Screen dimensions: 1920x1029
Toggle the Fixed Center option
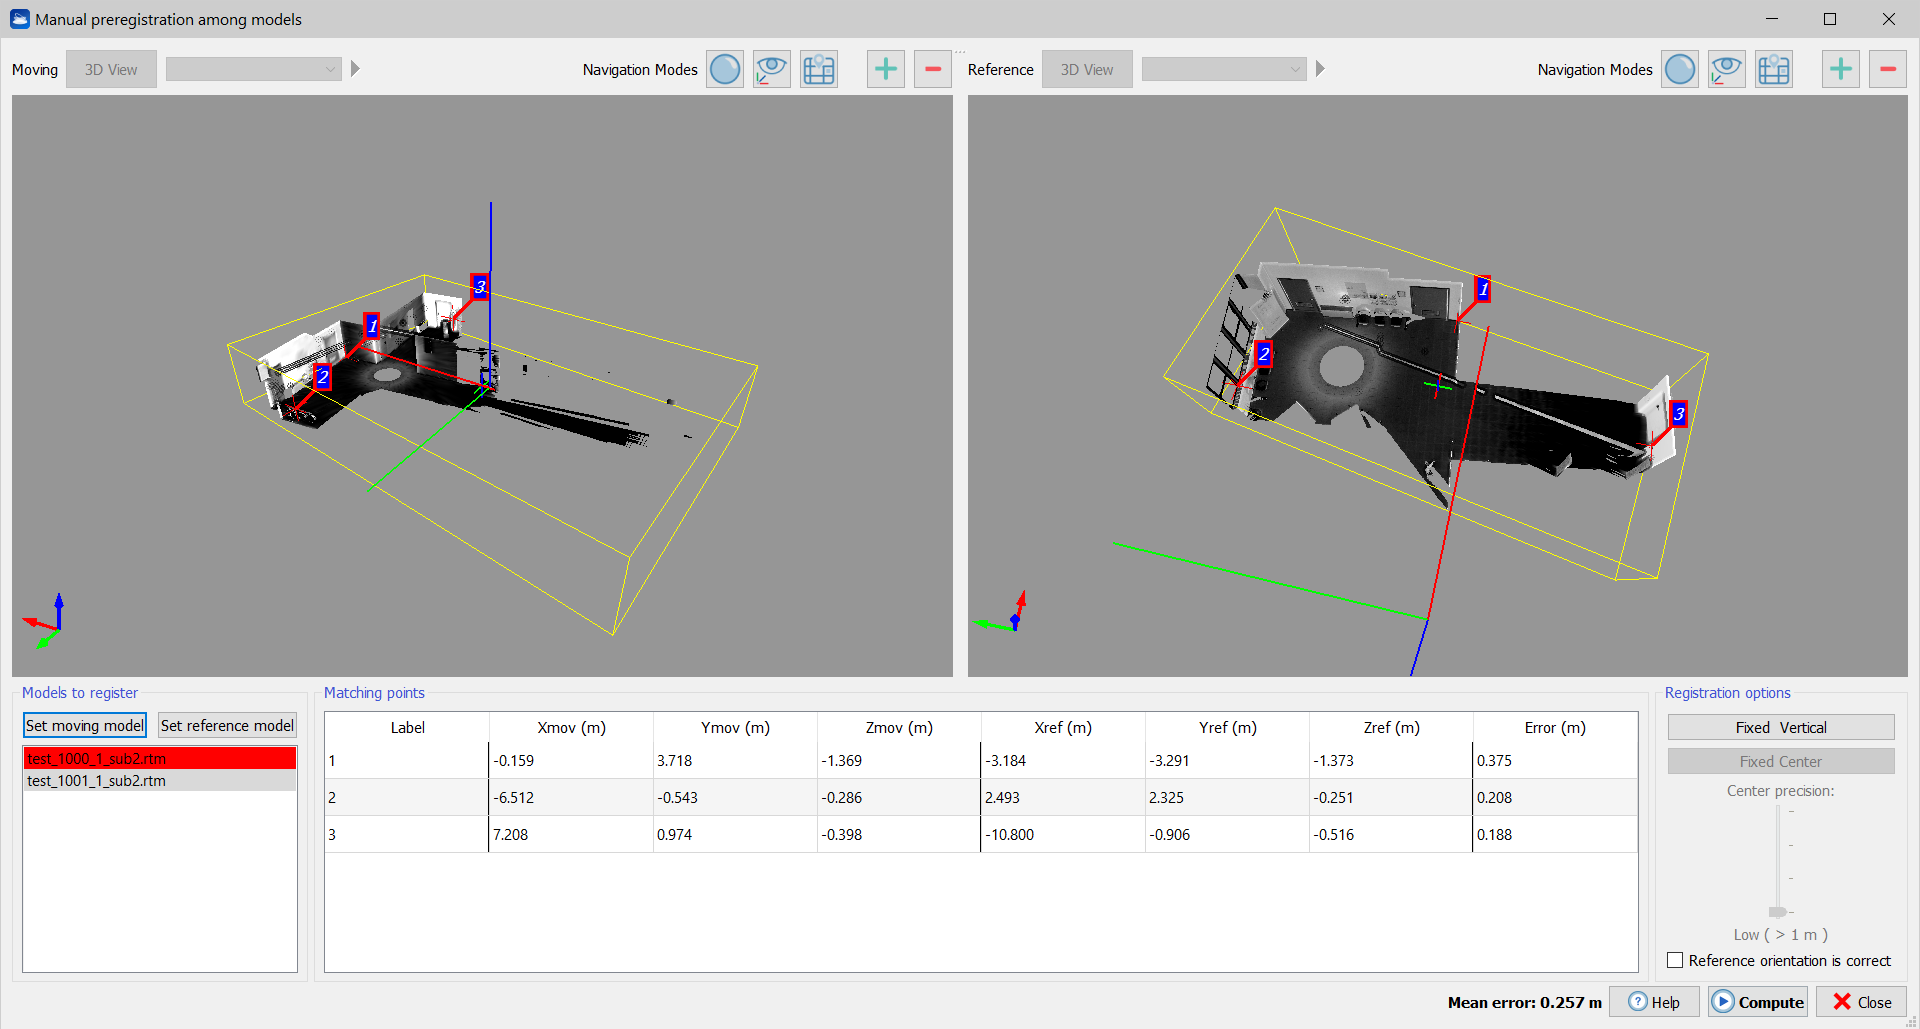coord(1780,762)
